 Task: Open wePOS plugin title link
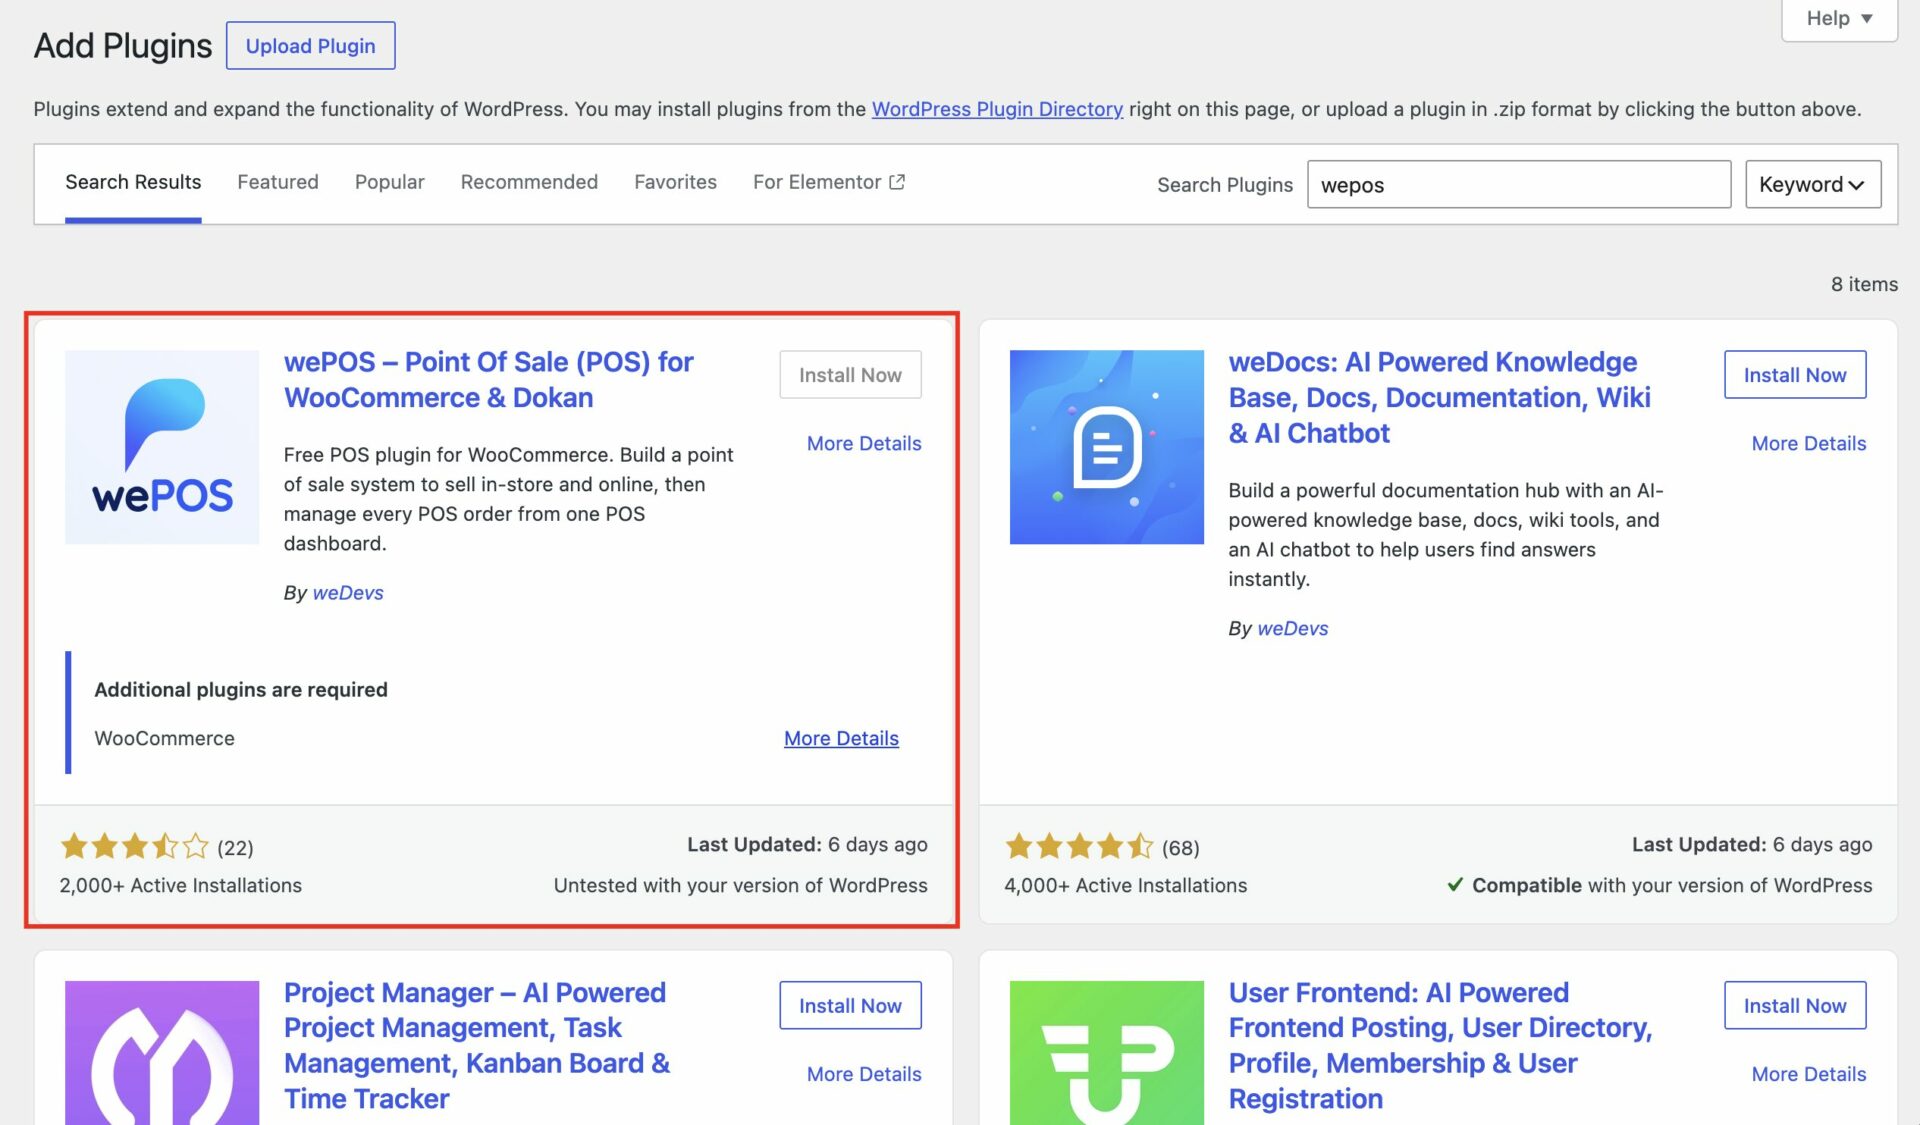tap(489, 380)
